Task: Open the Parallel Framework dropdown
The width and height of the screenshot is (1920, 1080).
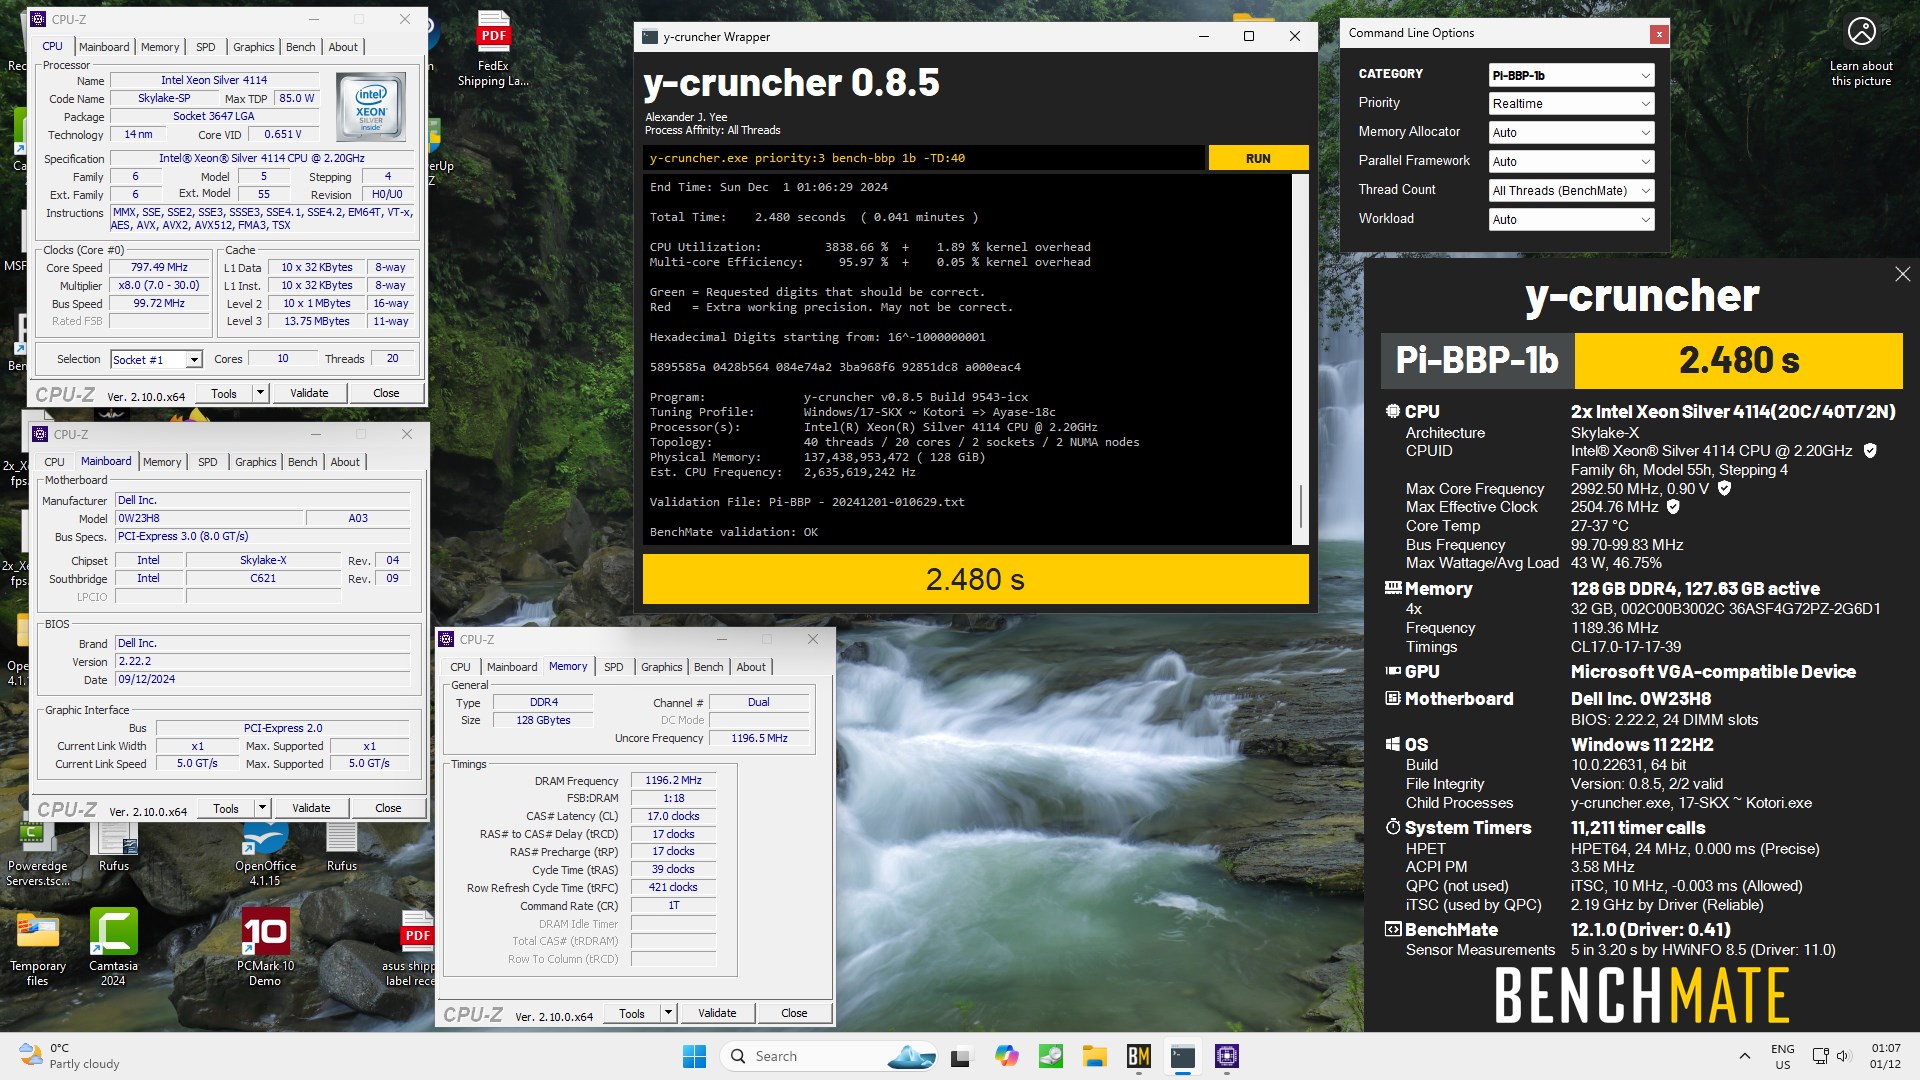Action: click(x=1571, y=162)
